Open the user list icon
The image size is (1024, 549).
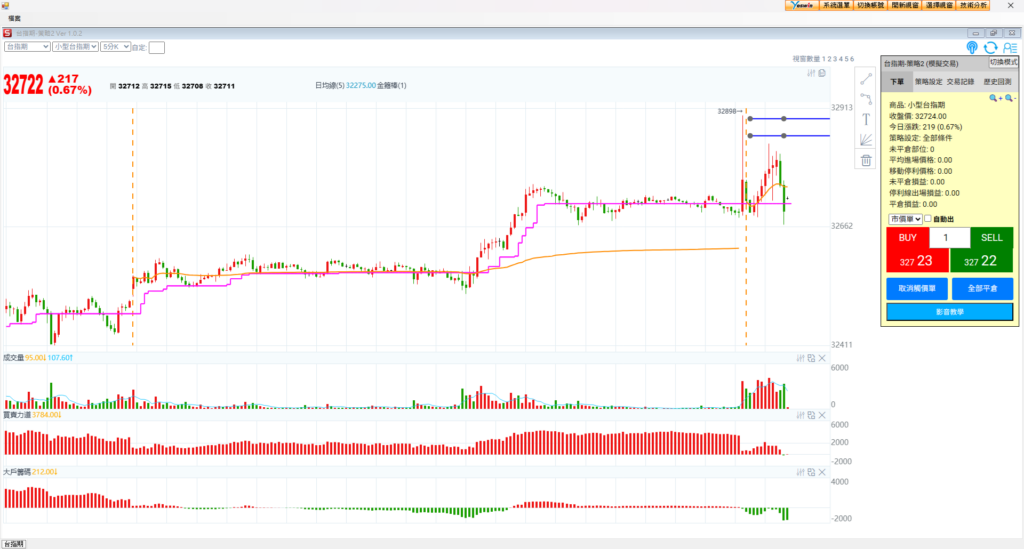[1010, 47]
